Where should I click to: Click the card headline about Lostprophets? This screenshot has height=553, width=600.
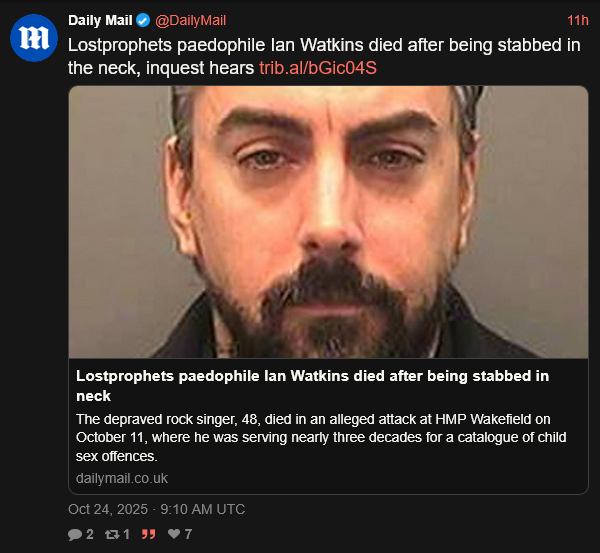313,386
